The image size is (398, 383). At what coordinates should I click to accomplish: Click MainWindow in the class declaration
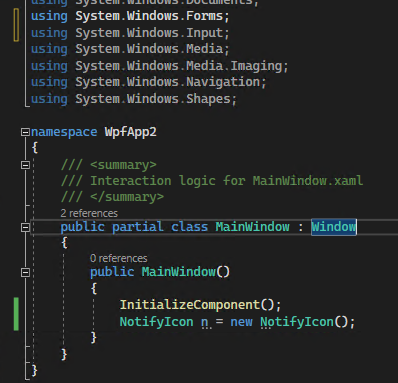[x=252, y=227]
